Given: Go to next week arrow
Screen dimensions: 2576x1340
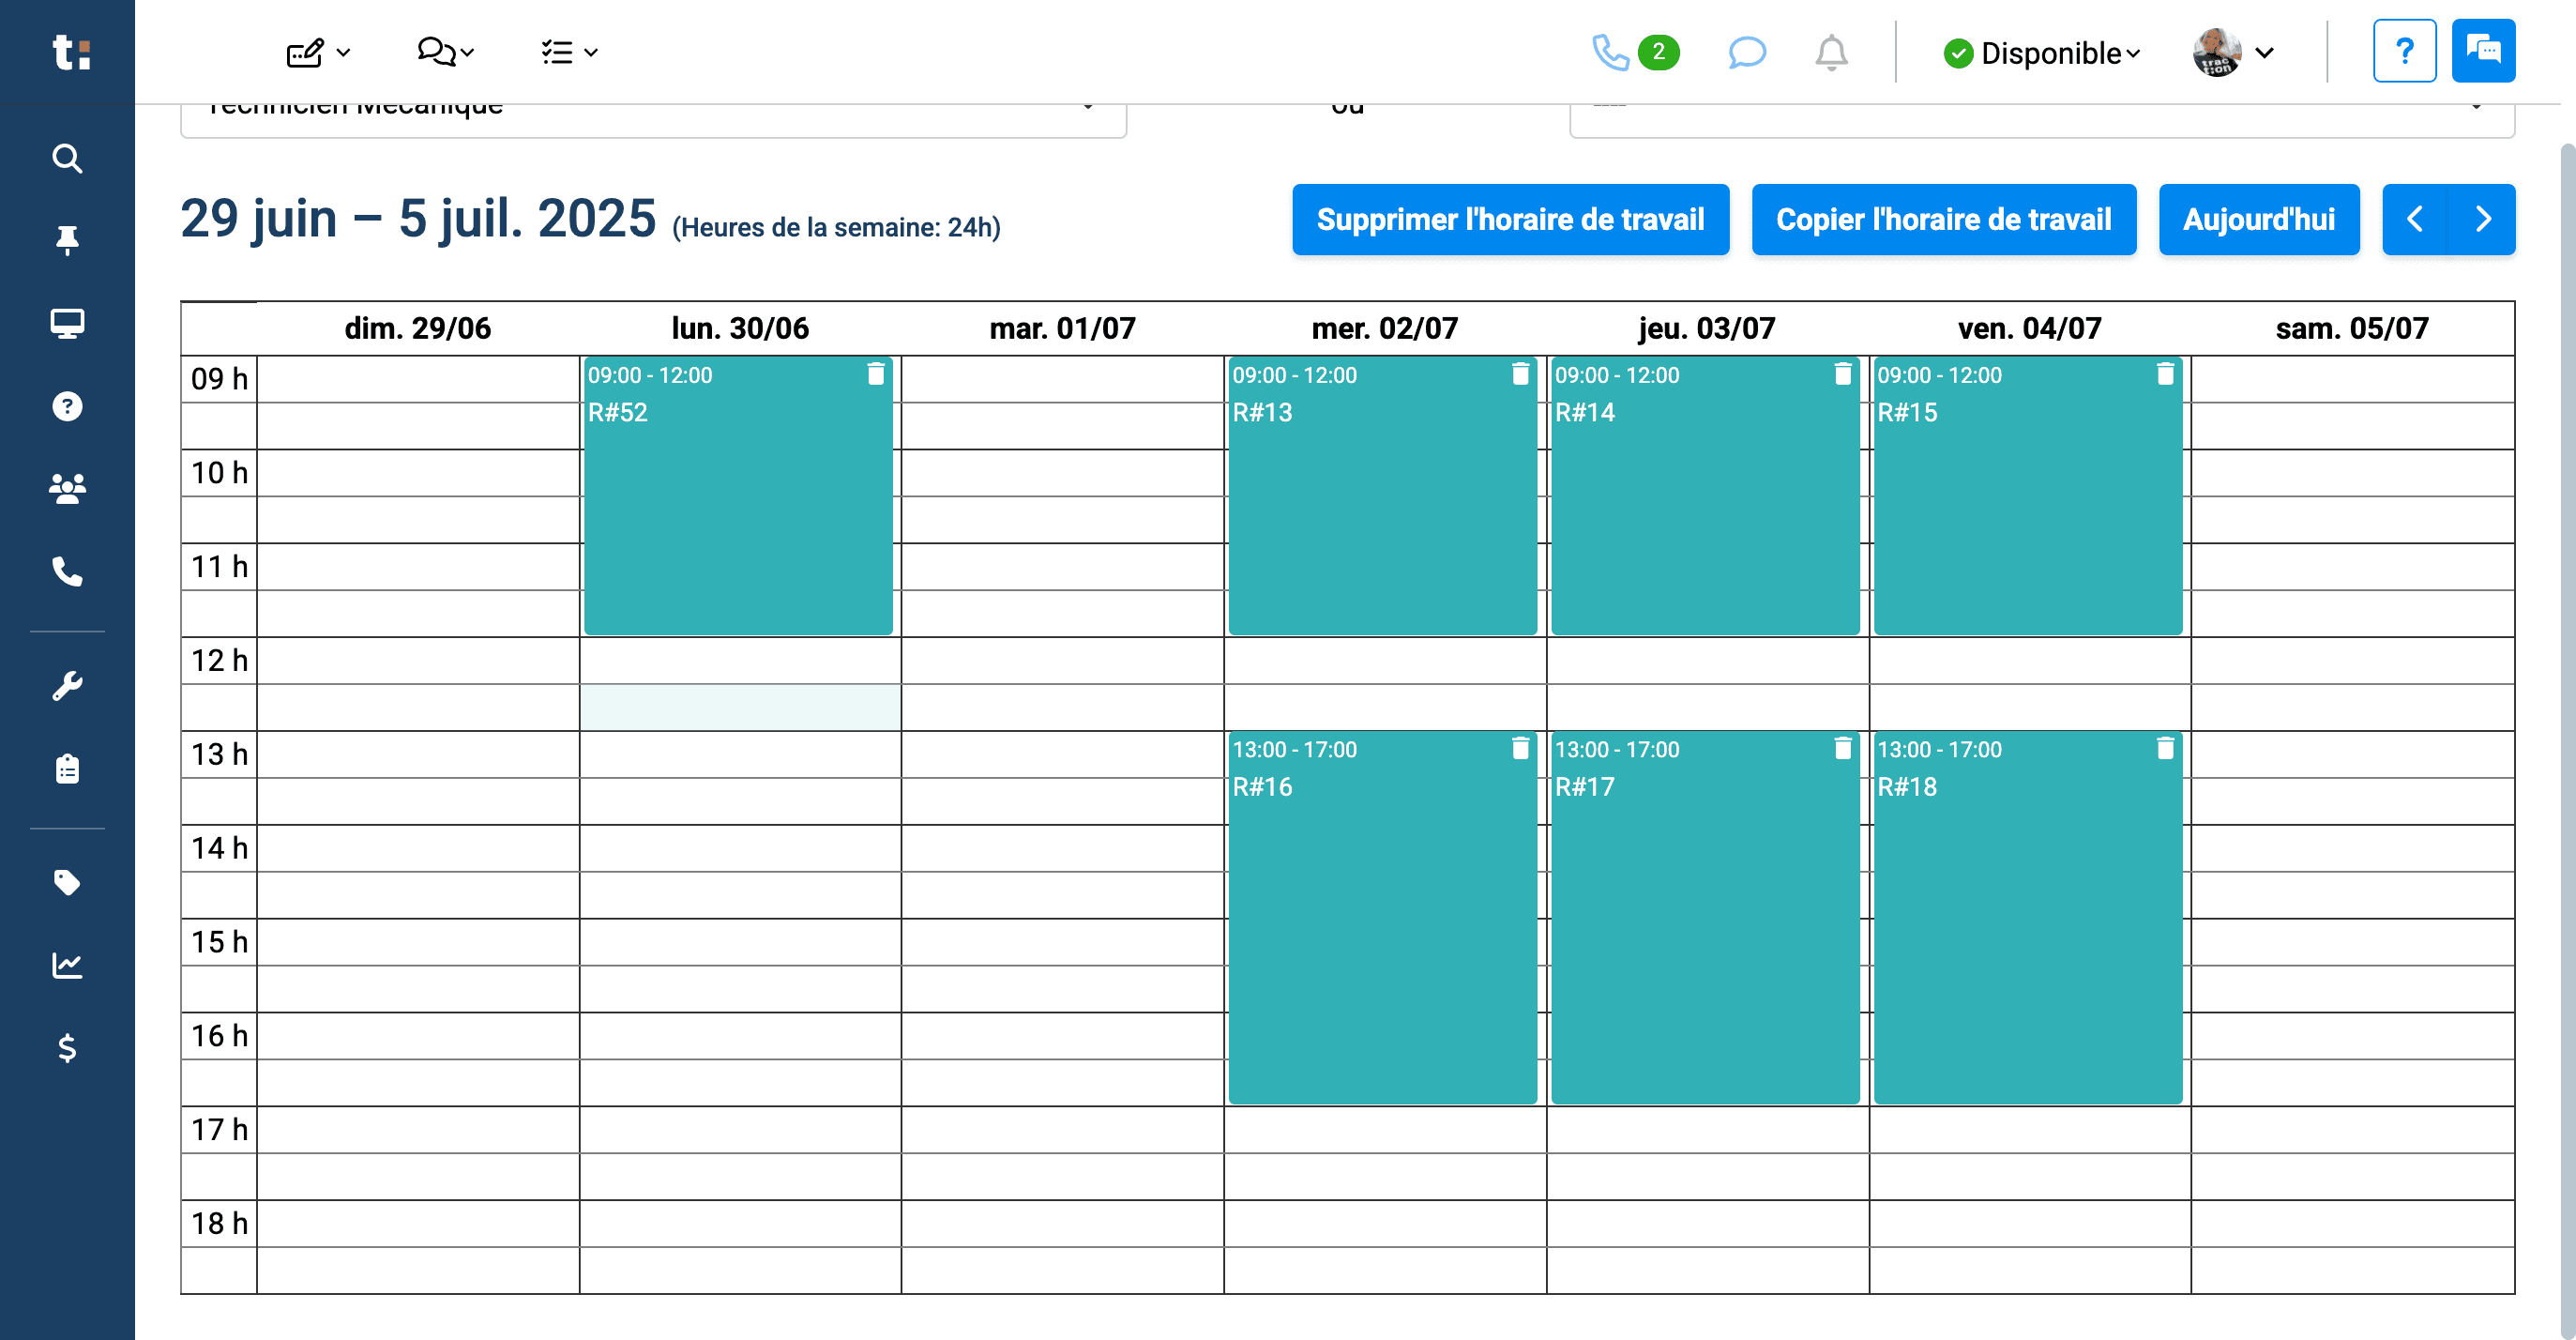Looking at the screenshot, I should click(x=2482, y=219).
